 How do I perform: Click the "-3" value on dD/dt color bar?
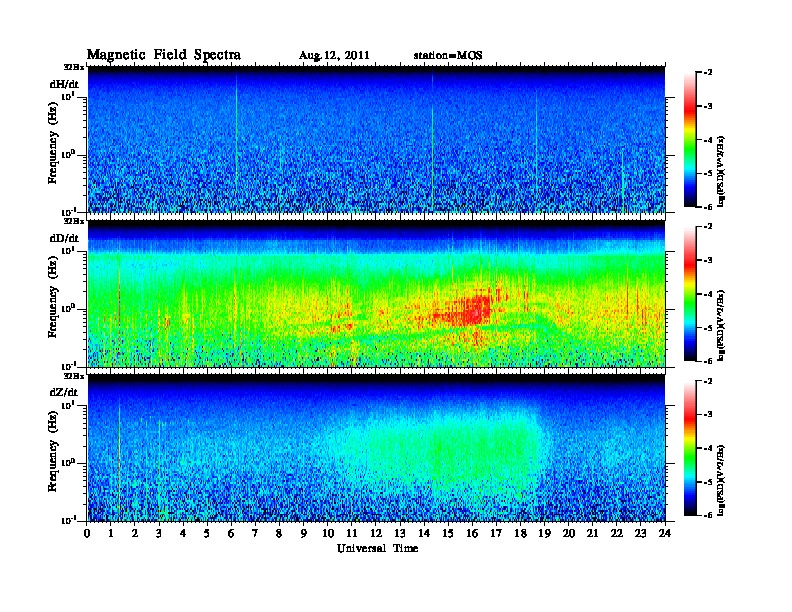tap(708, 260)
